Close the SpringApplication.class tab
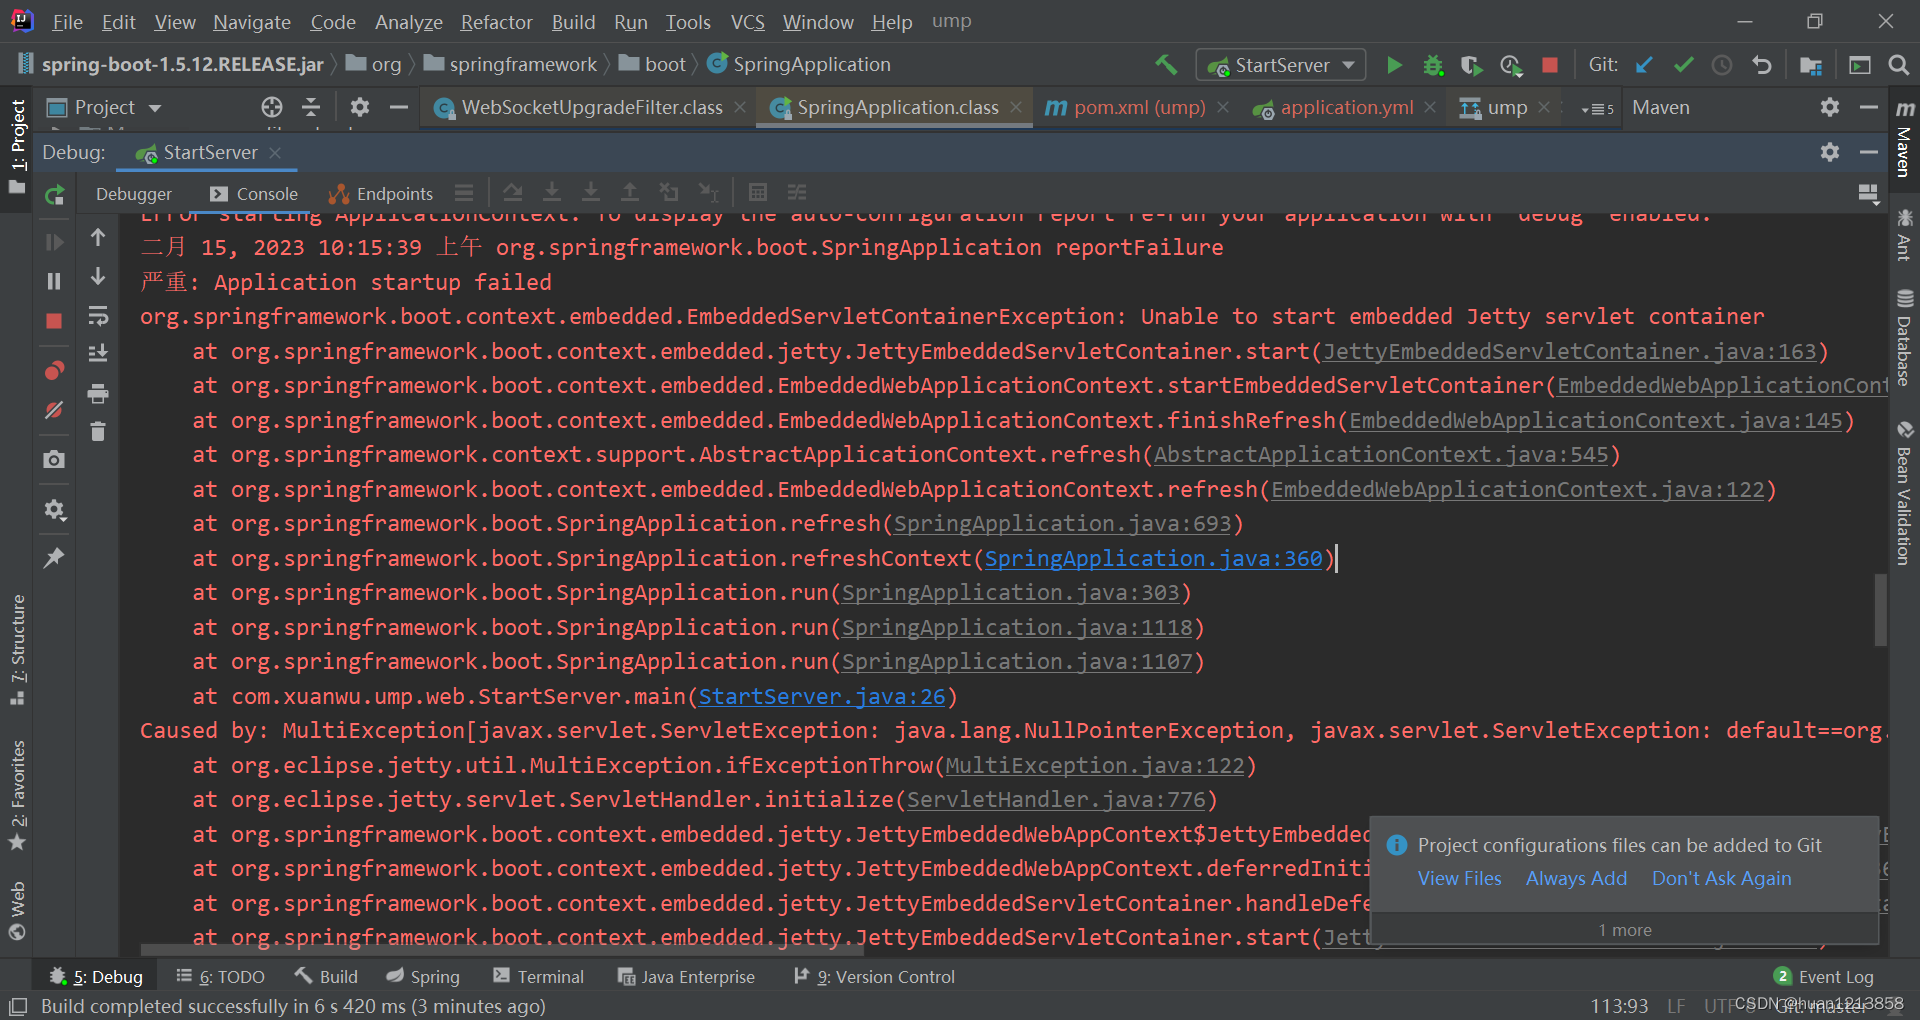The image size is (1920, 1020). [1016, 107]
